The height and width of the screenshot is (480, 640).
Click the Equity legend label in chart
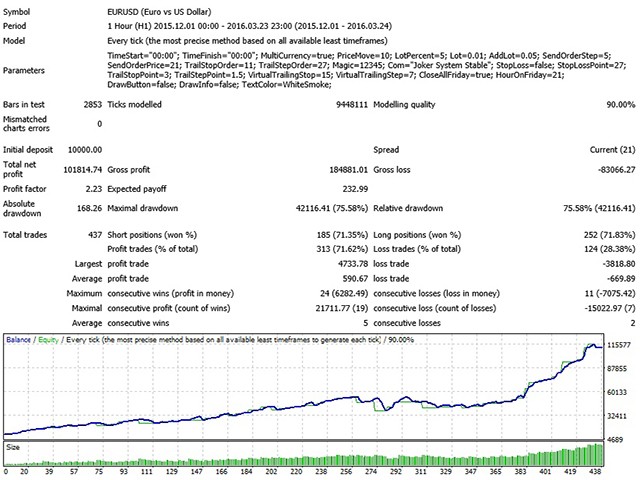click(x=48, y=340)
